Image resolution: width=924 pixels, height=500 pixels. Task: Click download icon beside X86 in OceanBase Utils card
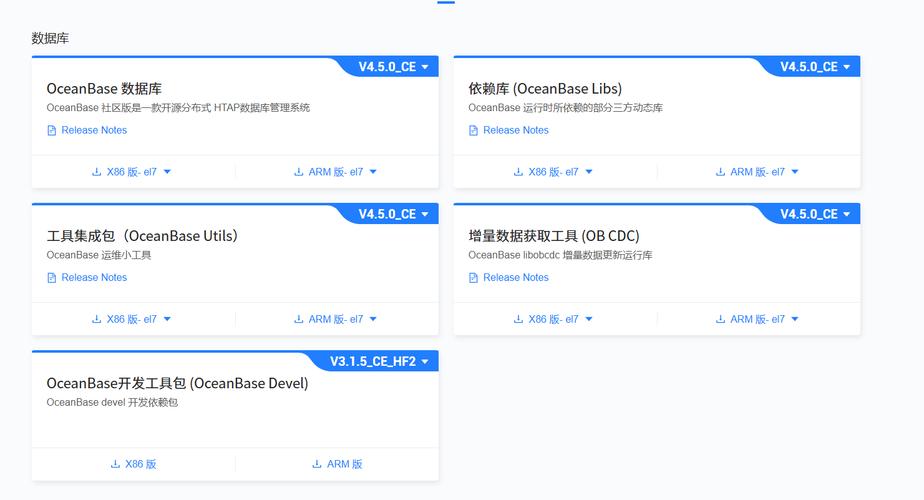coord(96,319)
